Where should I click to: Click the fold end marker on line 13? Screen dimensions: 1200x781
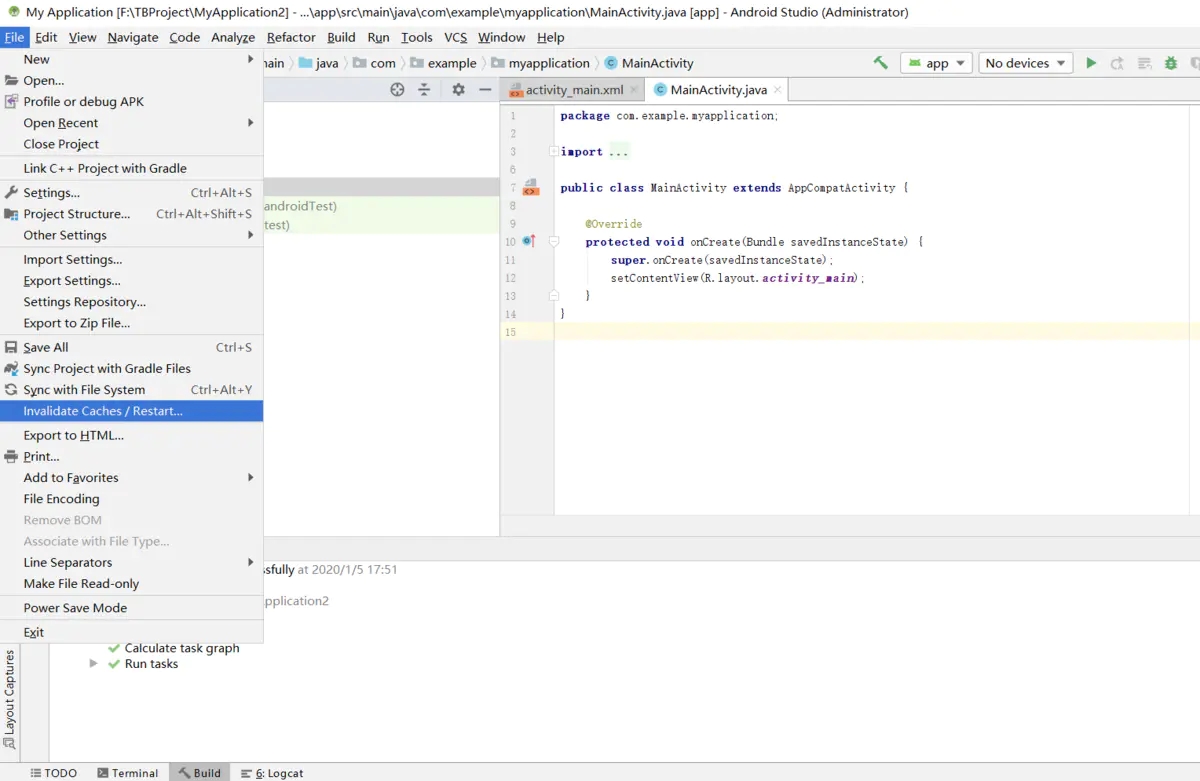(x=553, y=296)
